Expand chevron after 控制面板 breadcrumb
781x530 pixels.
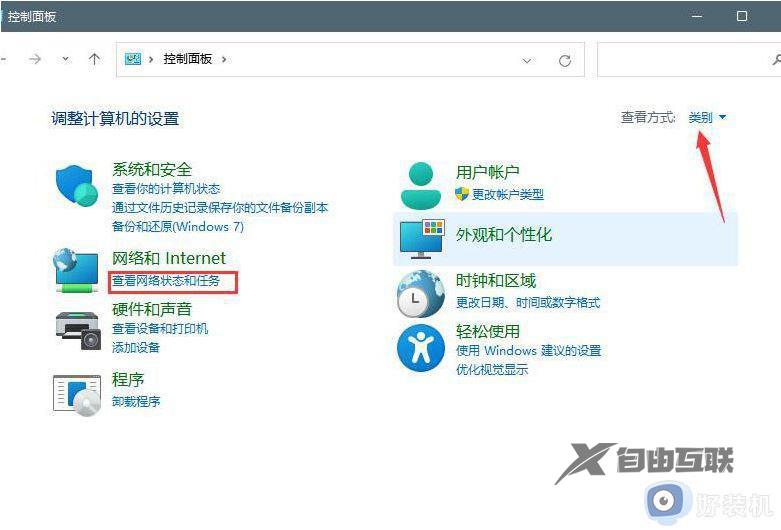(224, 59)
